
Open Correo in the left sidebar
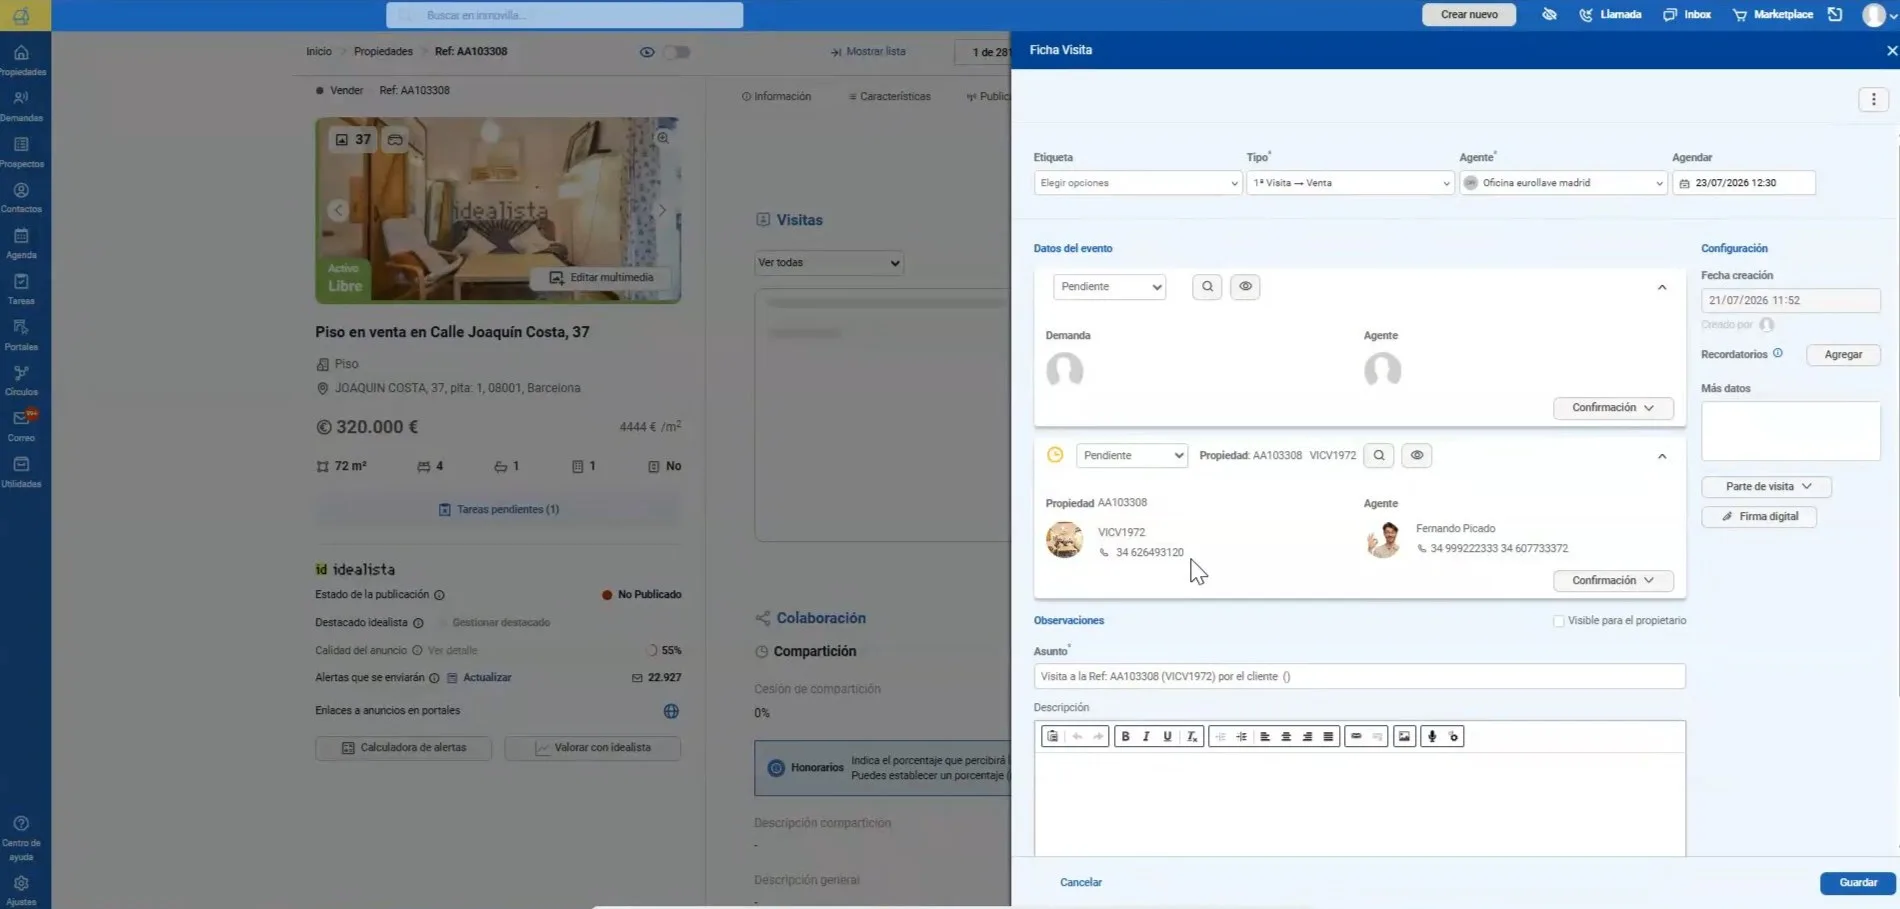pyautogui.click(x=22, y=427)
